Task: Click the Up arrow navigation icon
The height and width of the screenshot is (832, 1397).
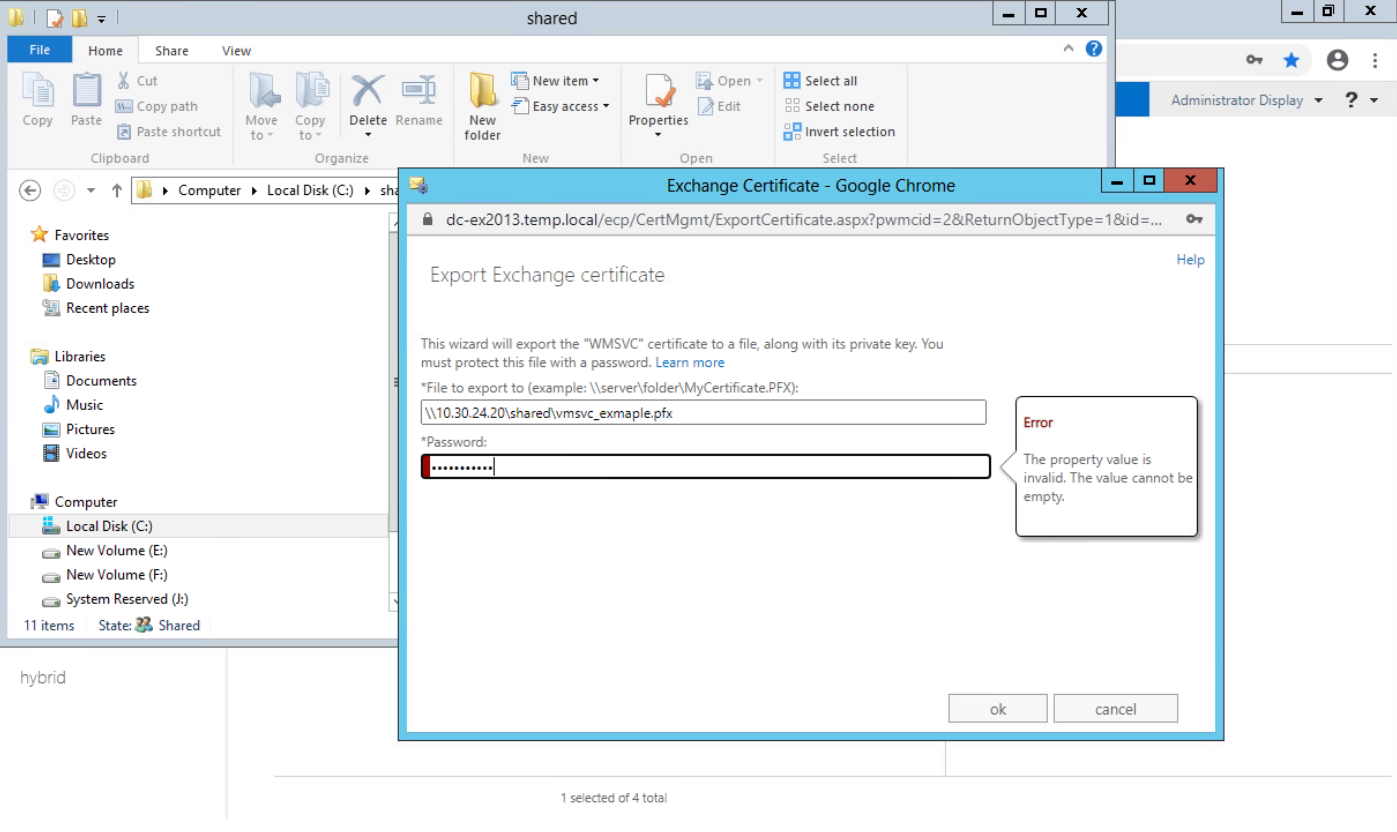Action: click(x=117, y=190)
